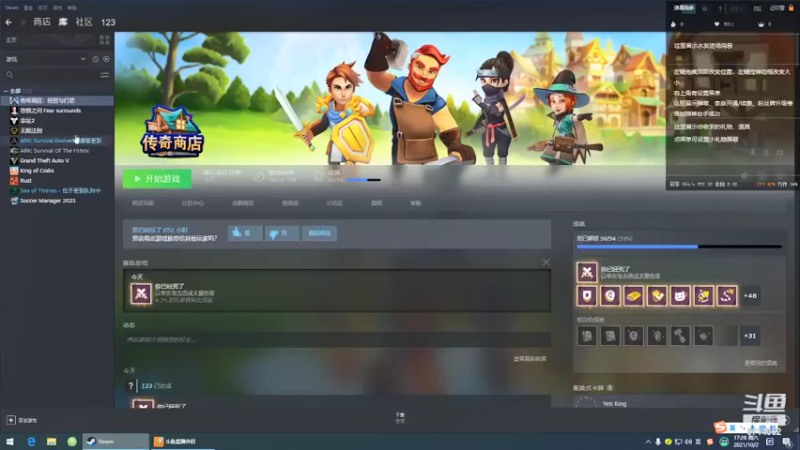Expand the system tray hidden icons
Viewport: 800px width, 450px height.
pos(648,442)
